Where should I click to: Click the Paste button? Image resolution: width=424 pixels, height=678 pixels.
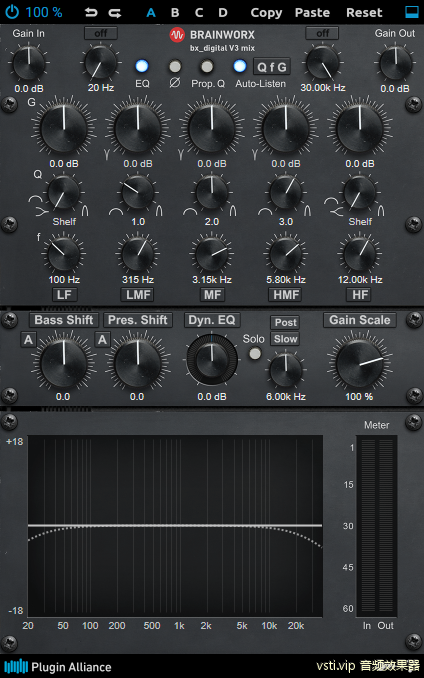(312, 13)
